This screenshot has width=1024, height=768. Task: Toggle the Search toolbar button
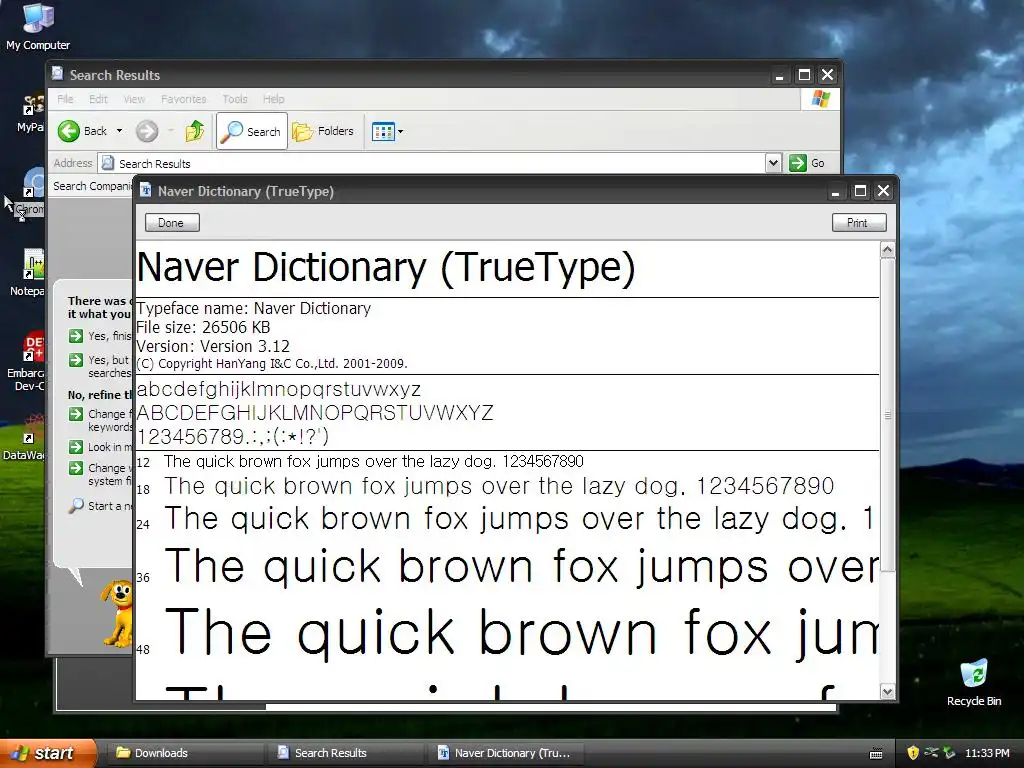click(x=251, y=131)
